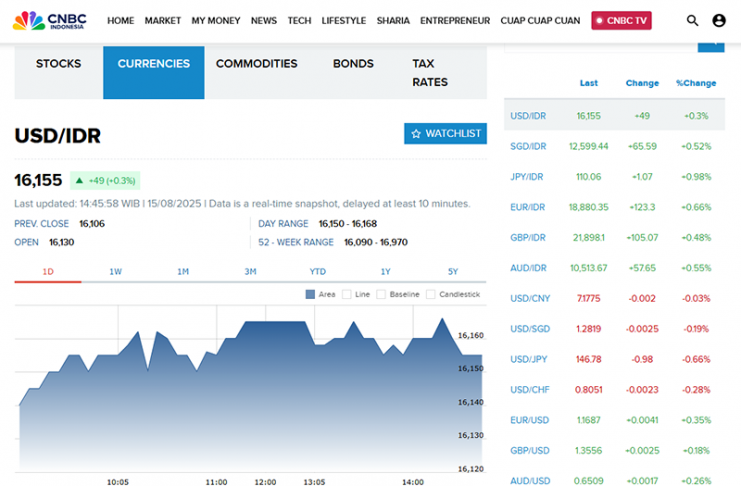Add USD/IDR to Watchlist
Image resolution: width=741 pixels, height=486 pixels.
coord(445,133)
